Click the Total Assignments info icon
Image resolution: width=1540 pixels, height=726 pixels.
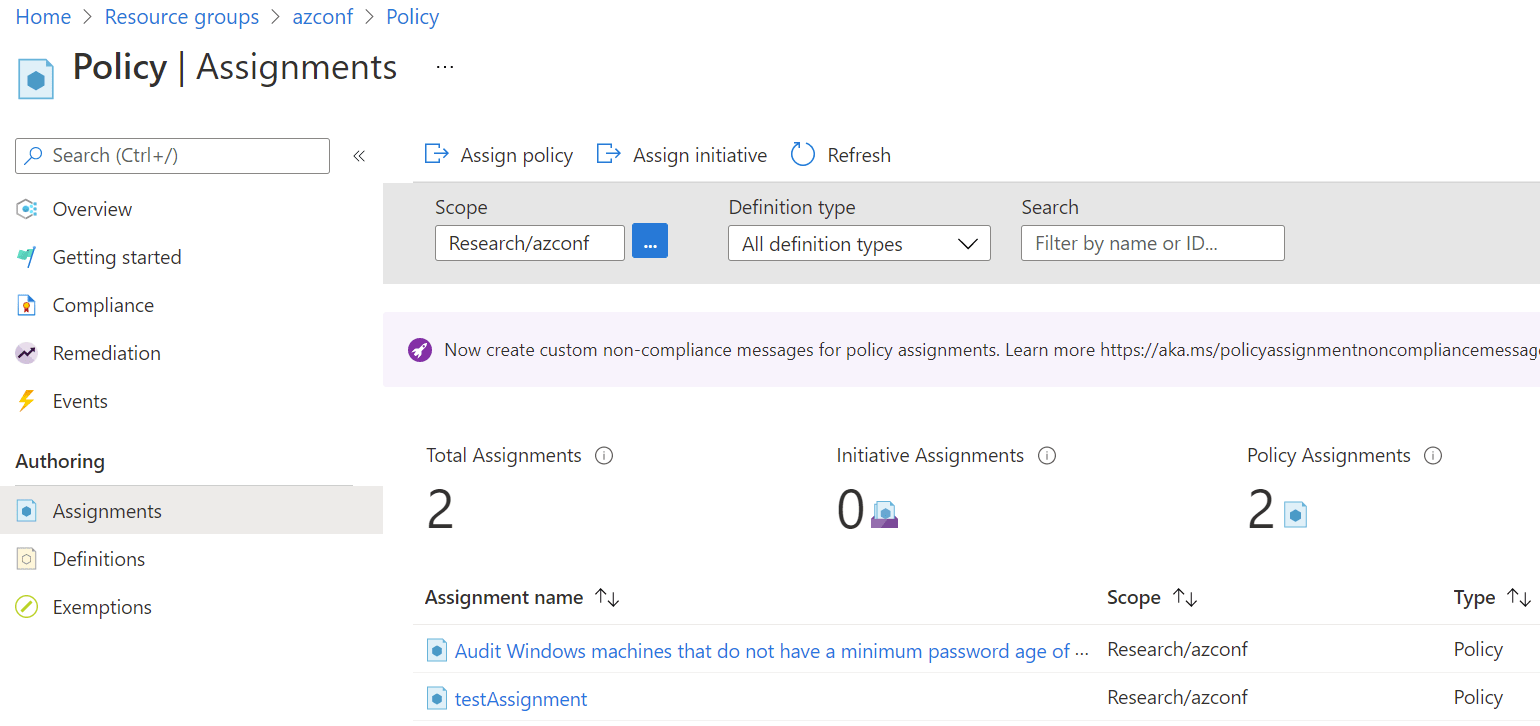604,455
